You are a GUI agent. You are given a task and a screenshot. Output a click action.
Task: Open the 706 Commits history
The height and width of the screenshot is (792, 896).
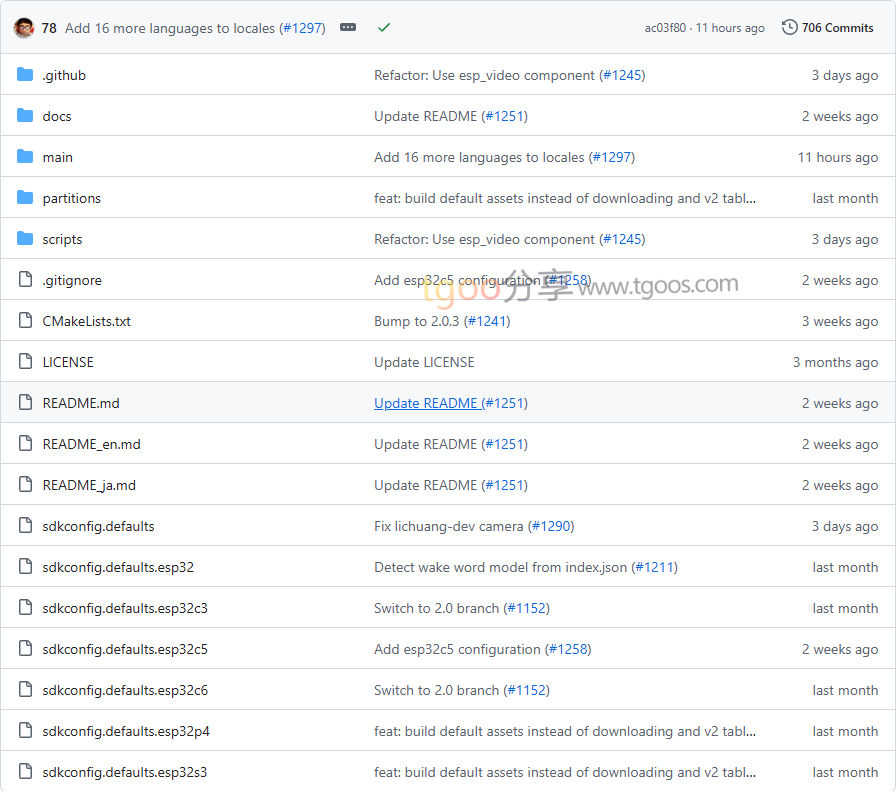pos(827,28)
